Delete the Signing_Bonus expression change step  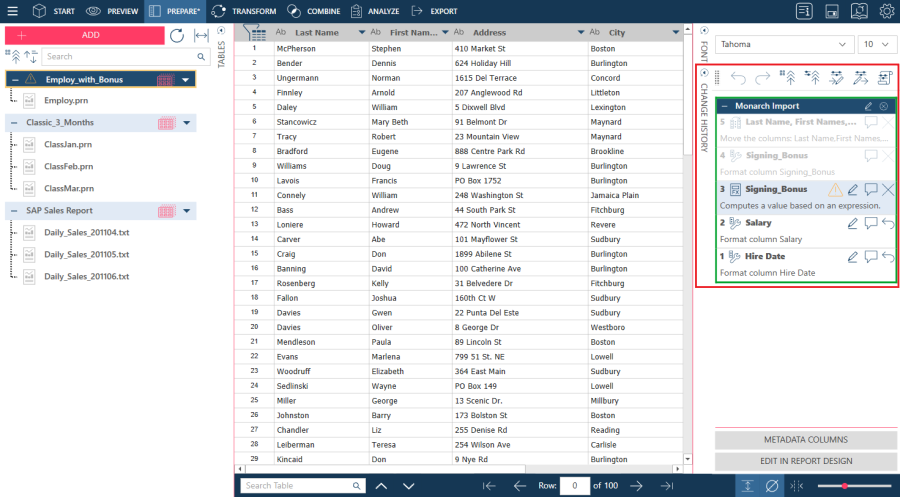(888, 190)
